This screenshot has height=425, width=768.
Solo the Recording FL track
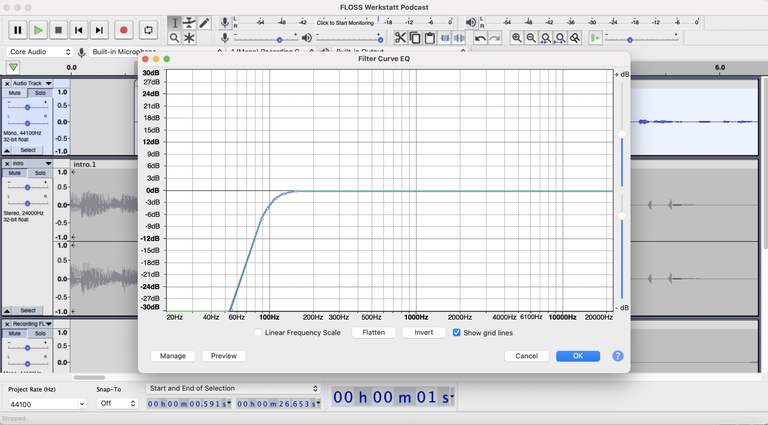pos(40,333)
